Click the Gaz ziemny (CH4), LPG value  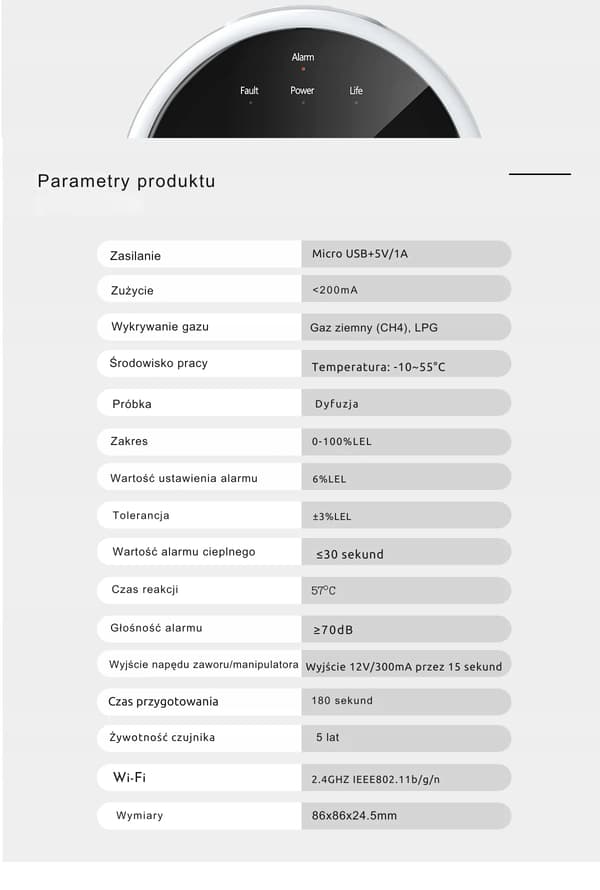(x=374, y=328)
